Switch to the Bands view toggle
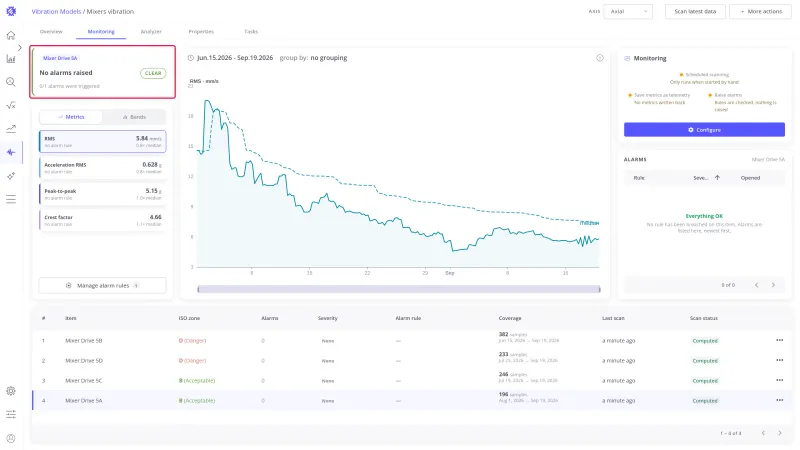Viewport: 800px width, 450px height. click(134, 117)
